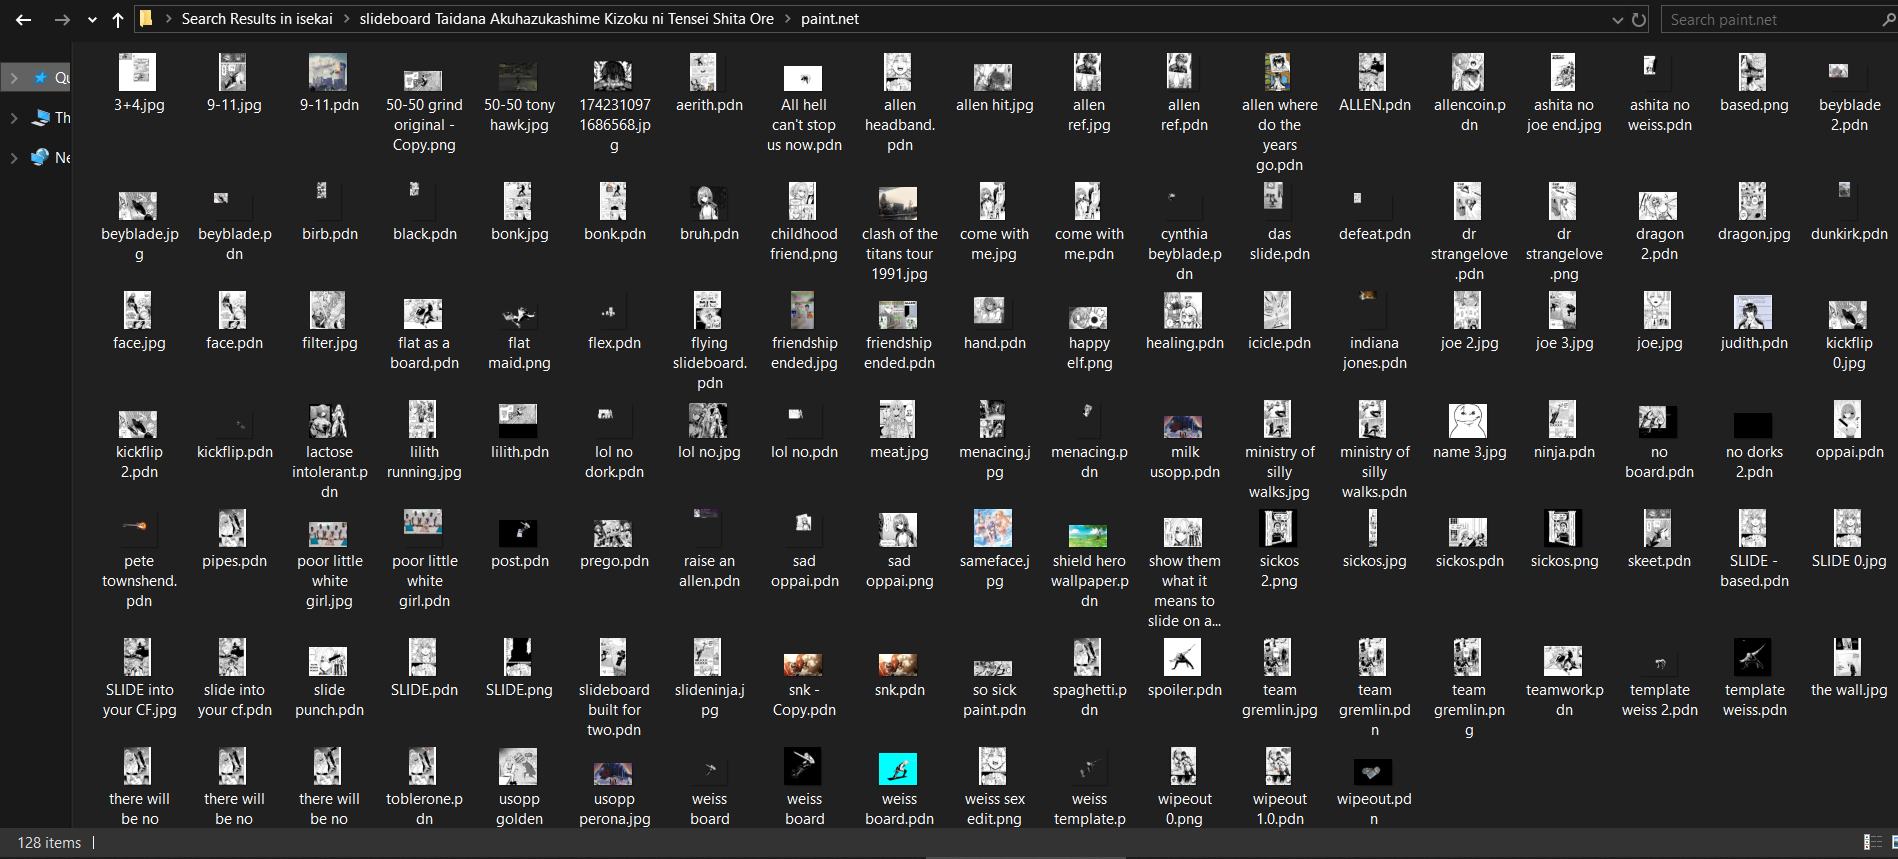
Task: Select '50-50 grind original - Copy.png'
Action: point(424,104)
